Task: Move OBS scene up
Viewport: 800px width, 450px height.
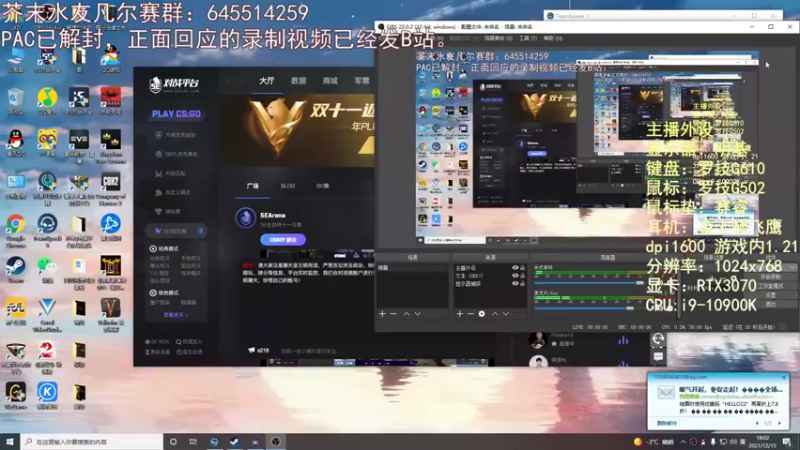Action: tap(407, 314)
